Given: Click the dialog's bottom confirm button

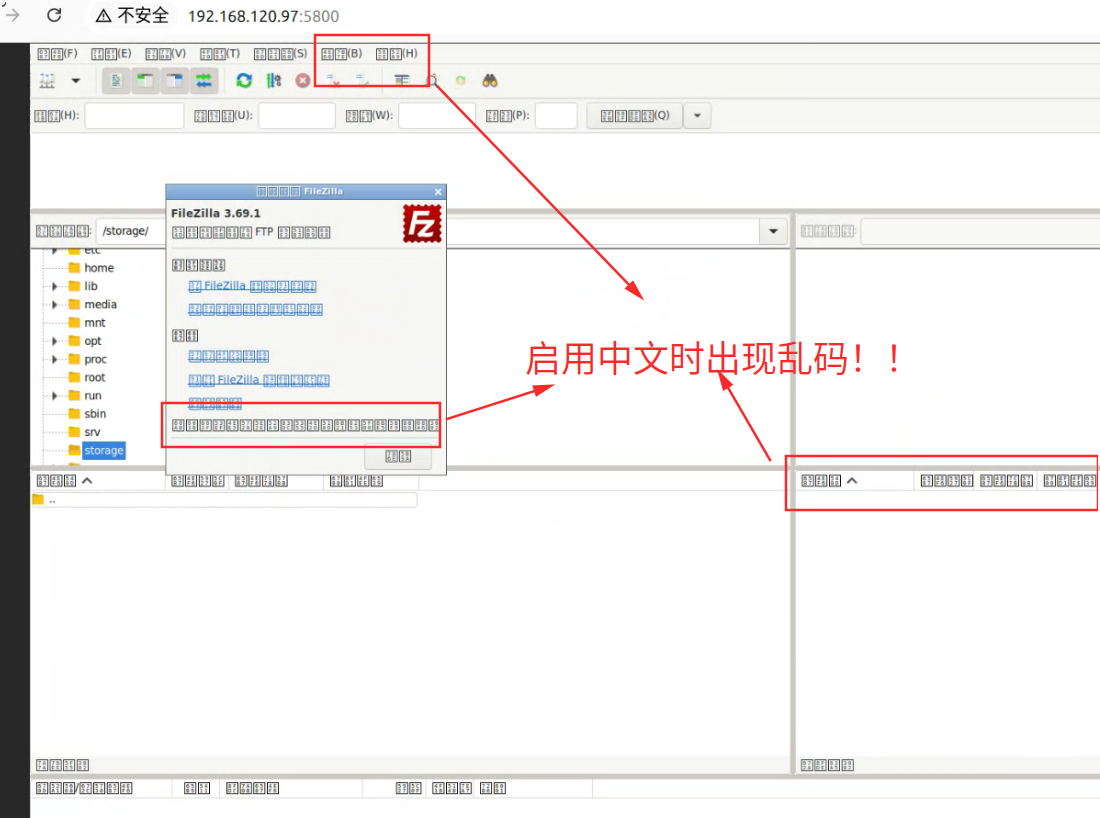Looking at the screenshot, I should tap(398, 457).
